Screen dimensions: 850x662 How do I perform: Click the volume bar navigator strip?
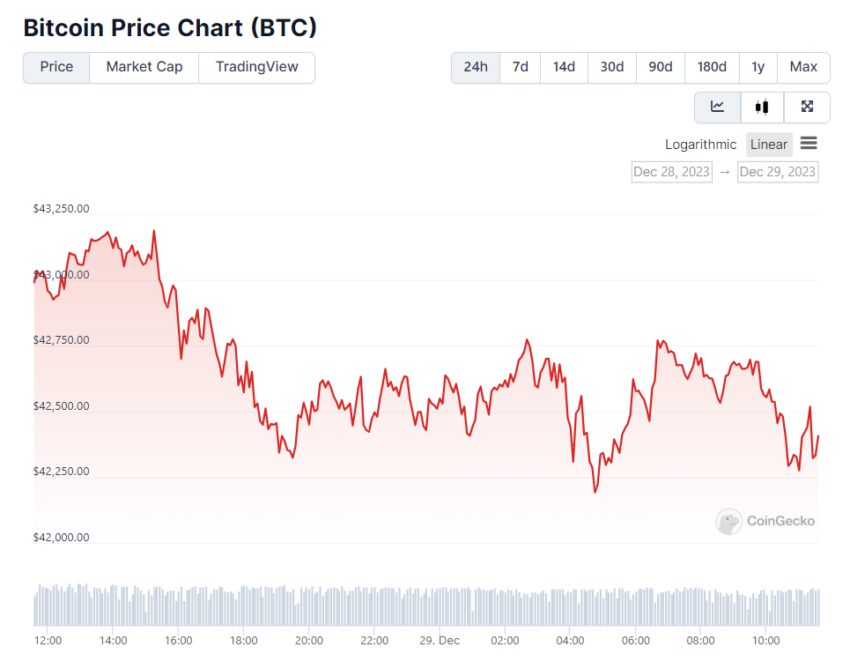tap(426, 606)
